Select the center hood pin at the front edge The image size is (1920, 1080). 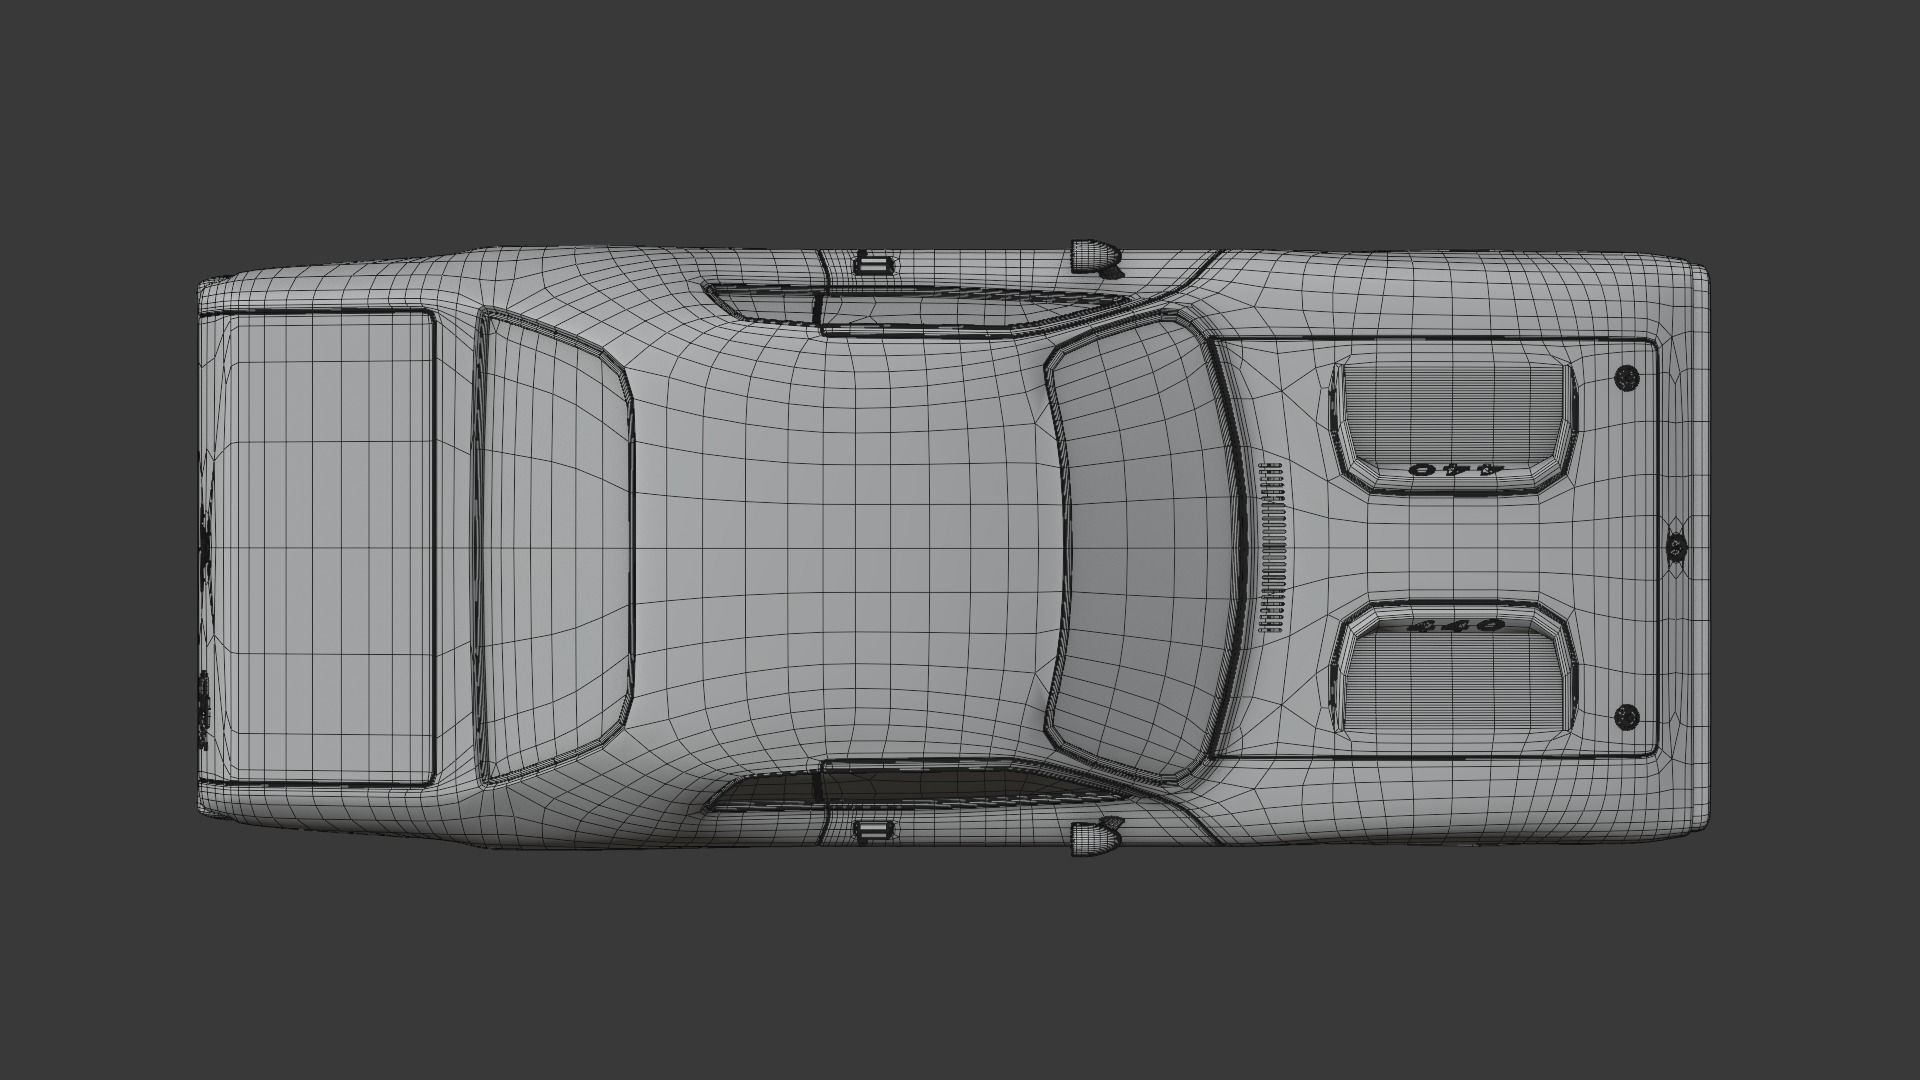coord(1676,546)
